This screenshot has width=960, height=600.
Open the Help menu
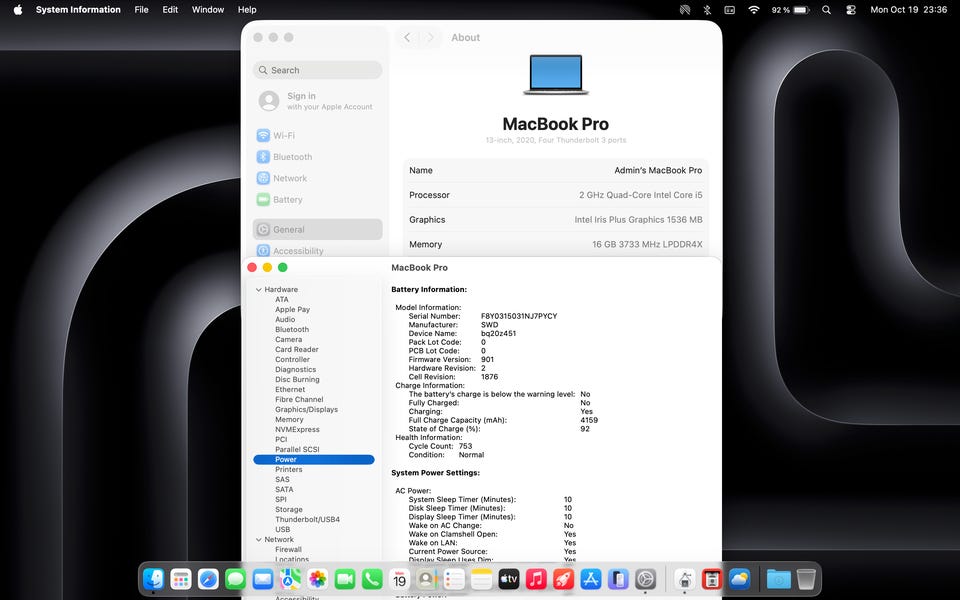247,10
